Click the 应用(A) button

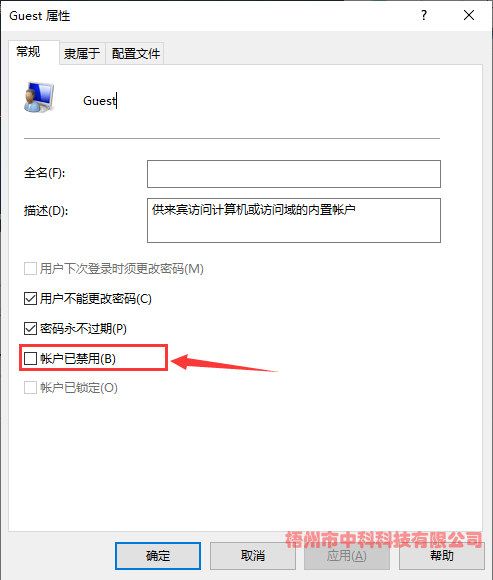[347, 556]
